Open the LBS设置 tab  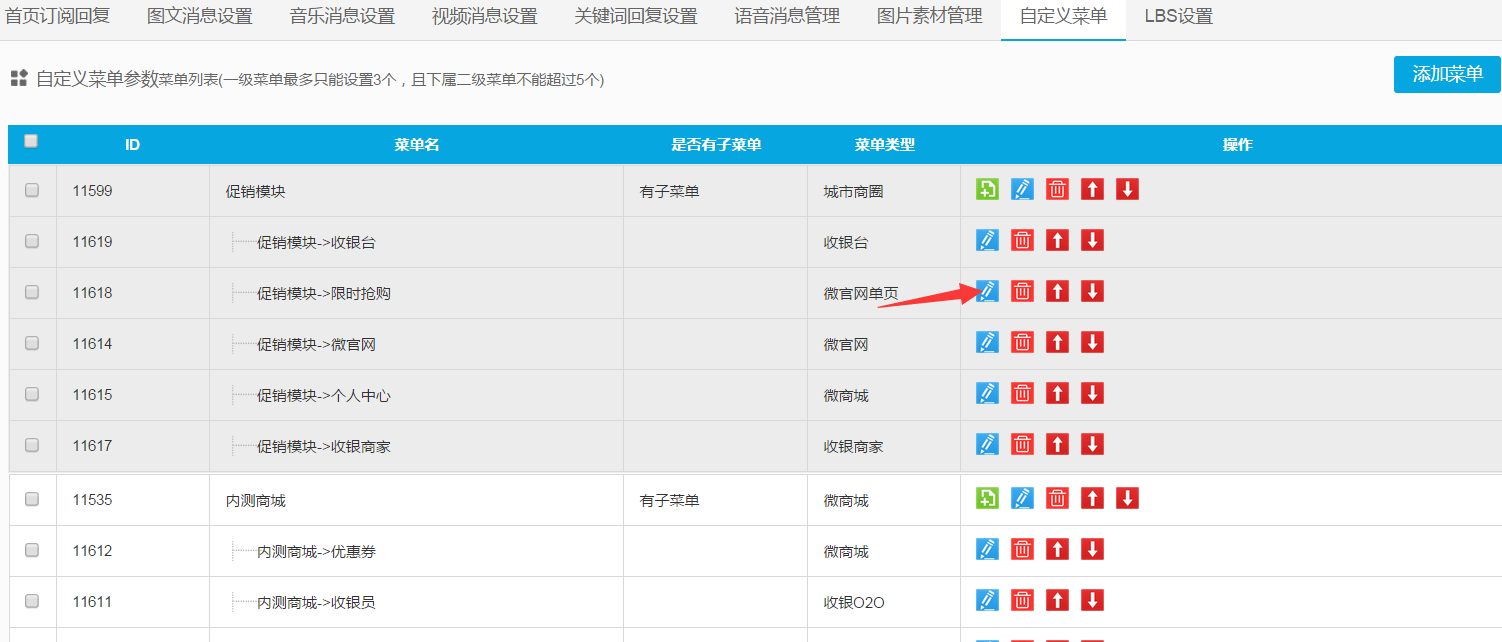1178,17
